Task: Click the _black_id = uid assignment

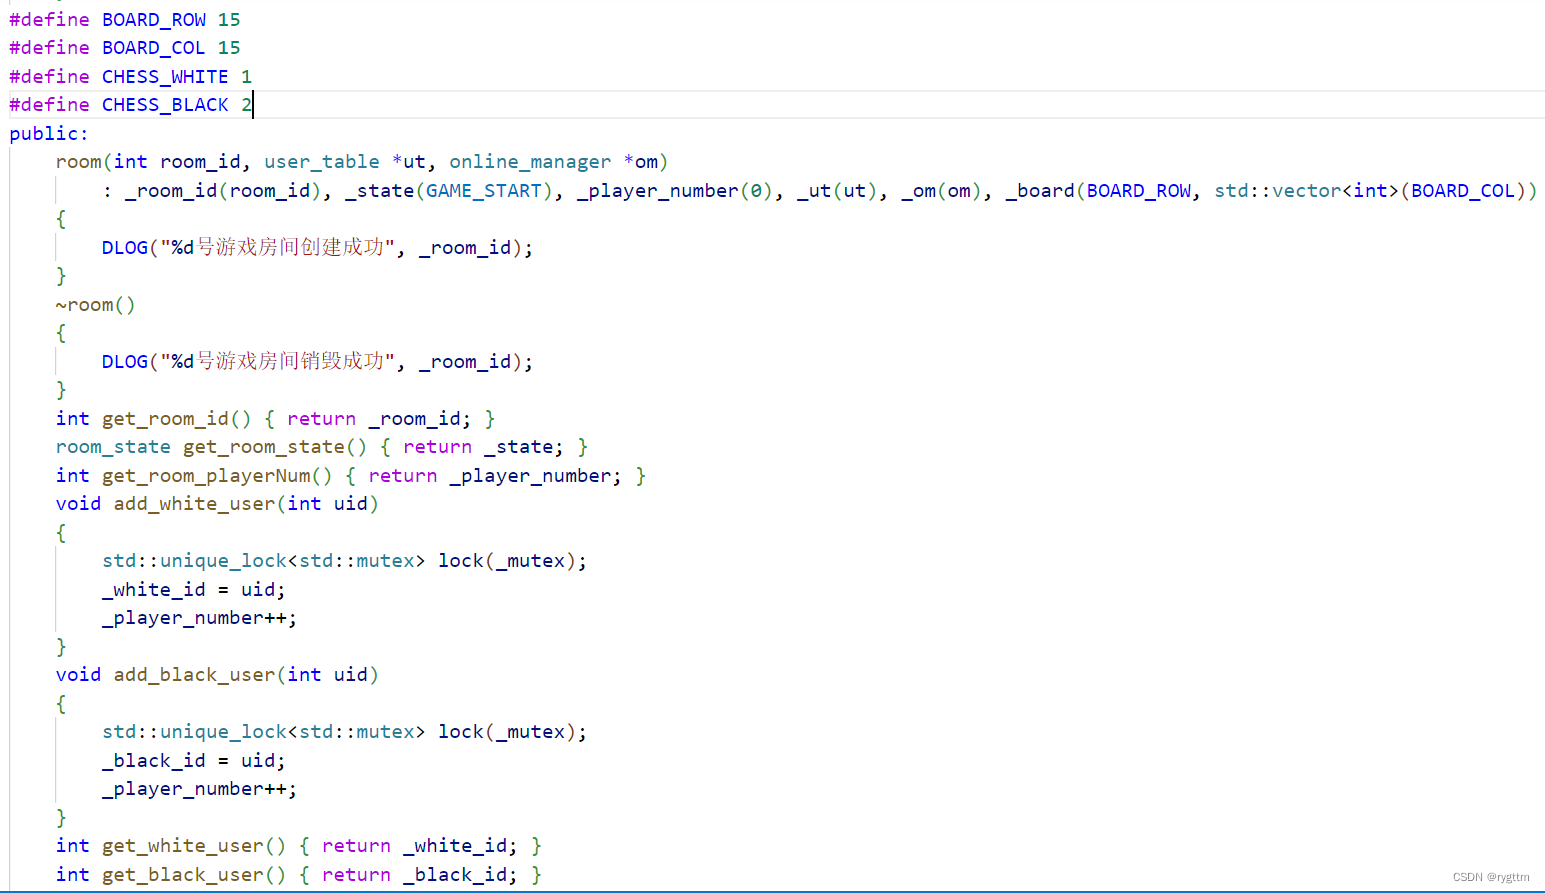Action: [193, 760]
